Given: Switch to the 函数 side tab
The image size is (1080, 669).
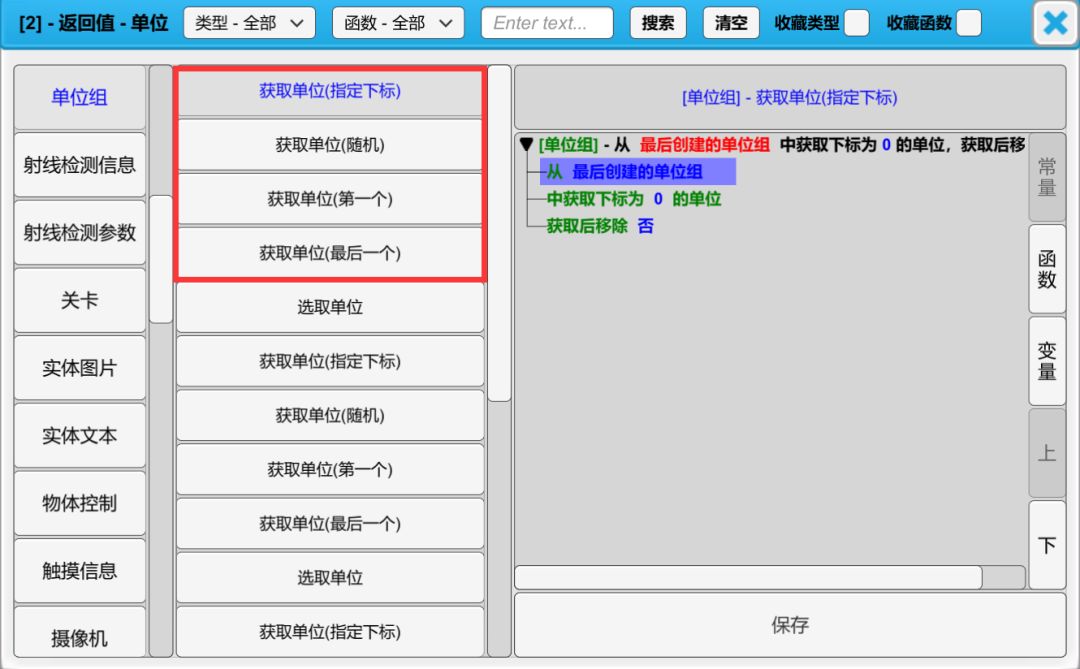Looking at the screenshot, I should [1046, 269].
